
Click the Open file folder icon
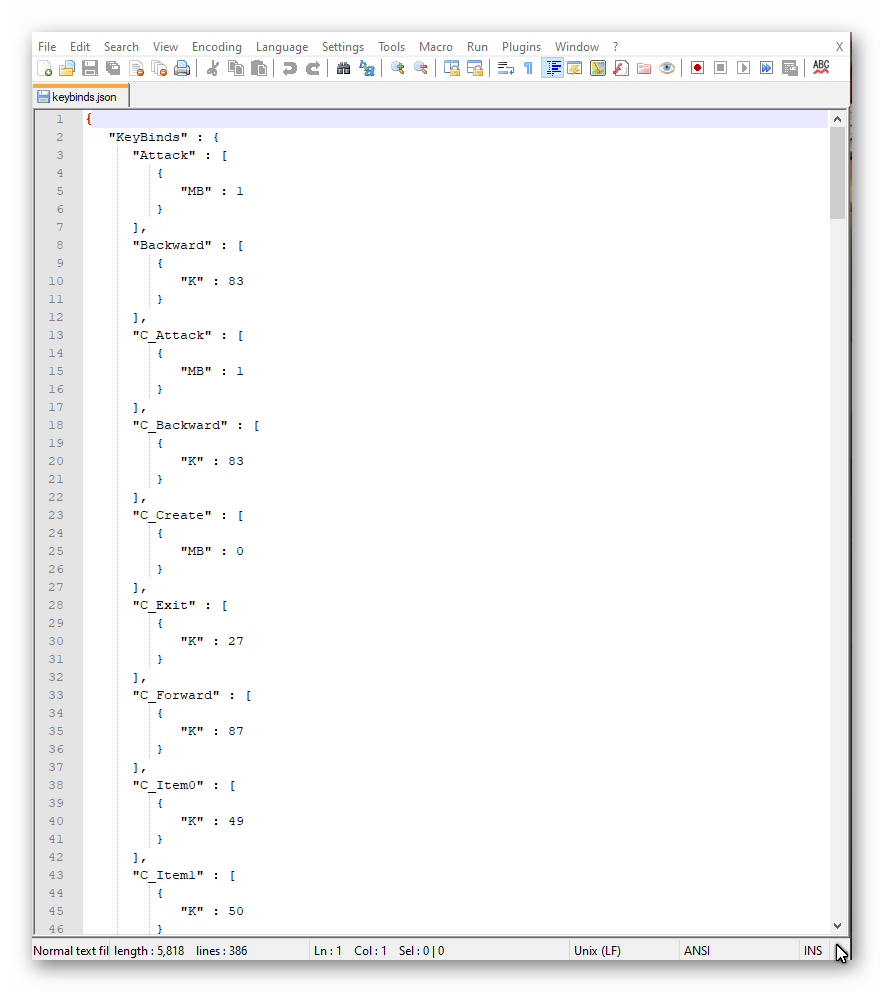coord(67,68)
